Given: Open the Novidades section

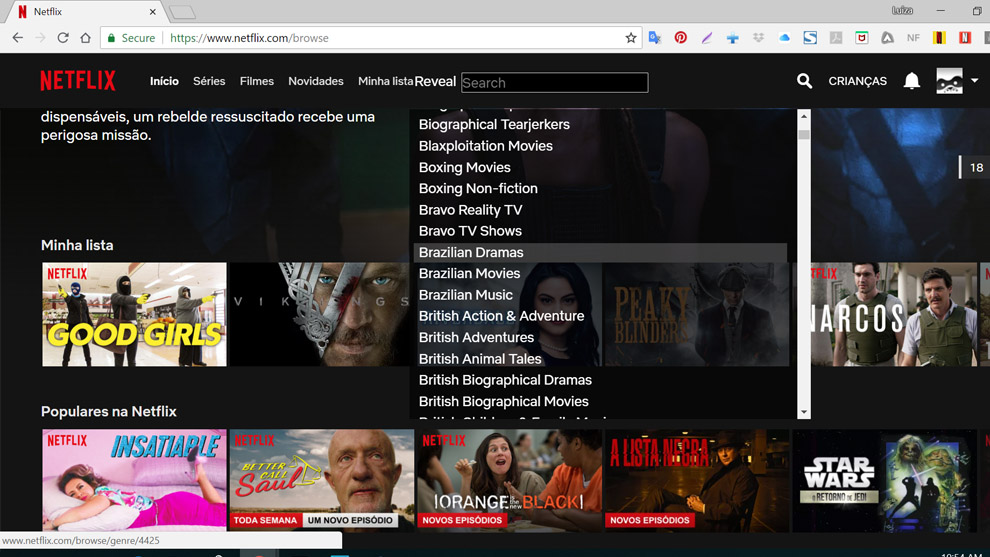Looking at the screenshot, I should pyautogui.click(x=316, y=81).
